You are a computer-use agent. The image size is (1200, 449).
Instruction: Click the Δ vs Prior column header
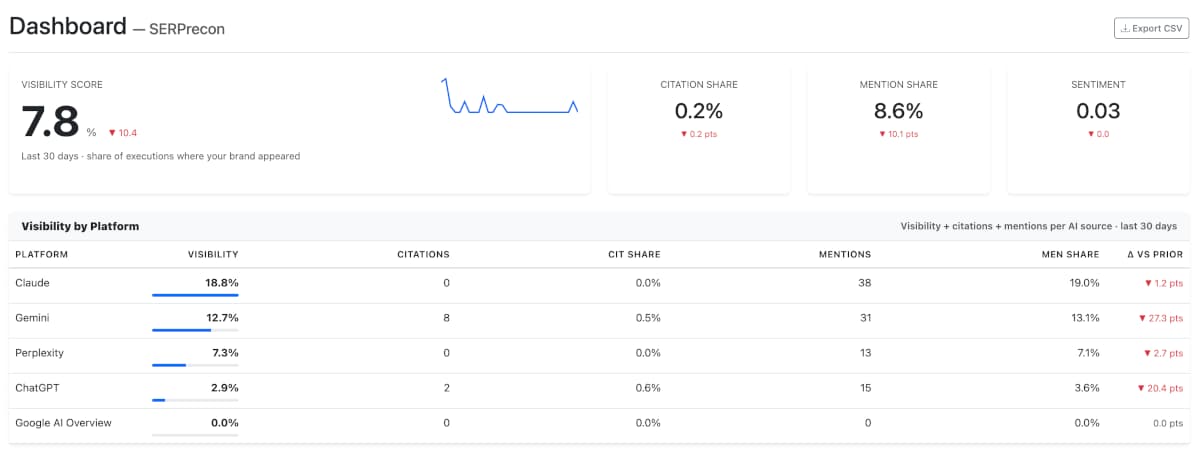pyautogui.click(x=1155, y=254)
